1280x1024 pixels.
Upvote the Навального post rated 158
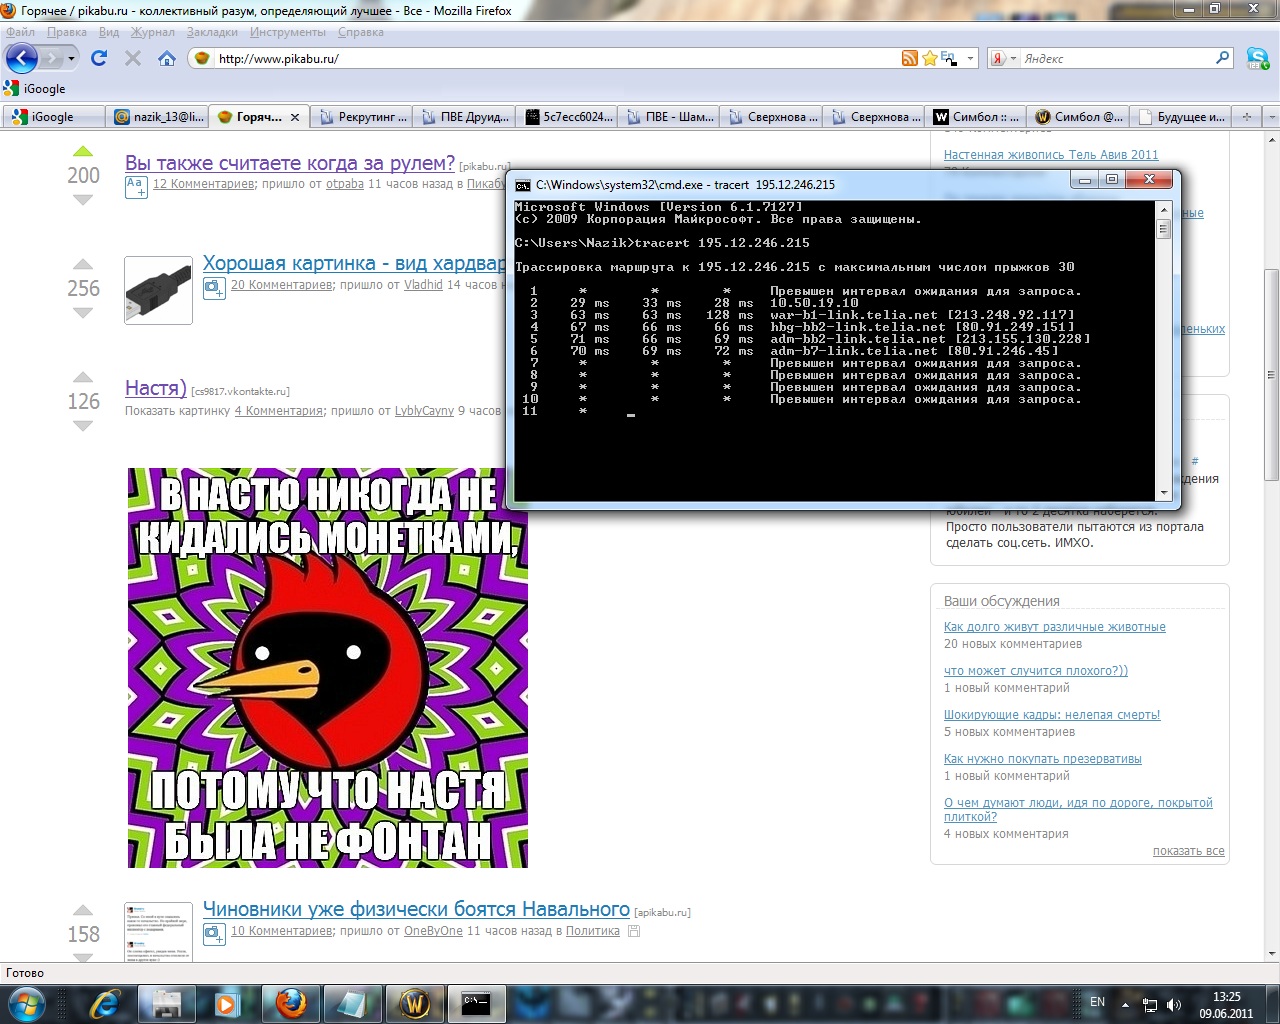coord(83,910)
